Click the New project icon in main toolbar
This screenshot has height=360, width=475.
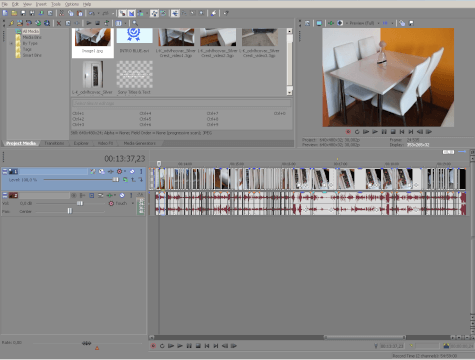coord(5,13)
